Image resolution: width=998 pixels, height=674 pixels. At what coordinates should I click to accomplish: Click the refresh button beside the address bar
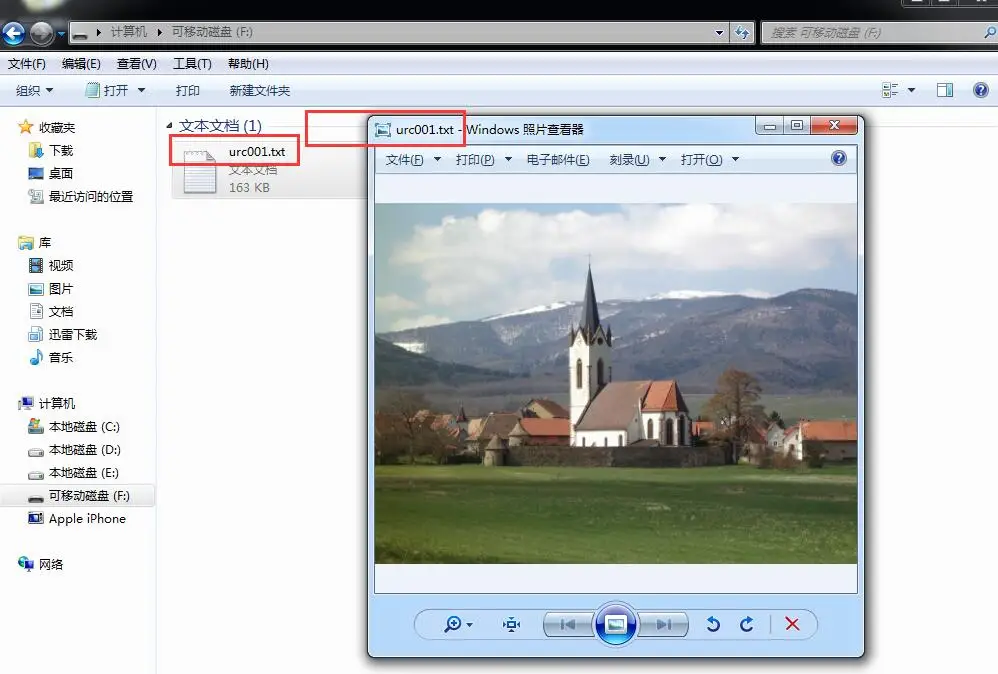741,32
